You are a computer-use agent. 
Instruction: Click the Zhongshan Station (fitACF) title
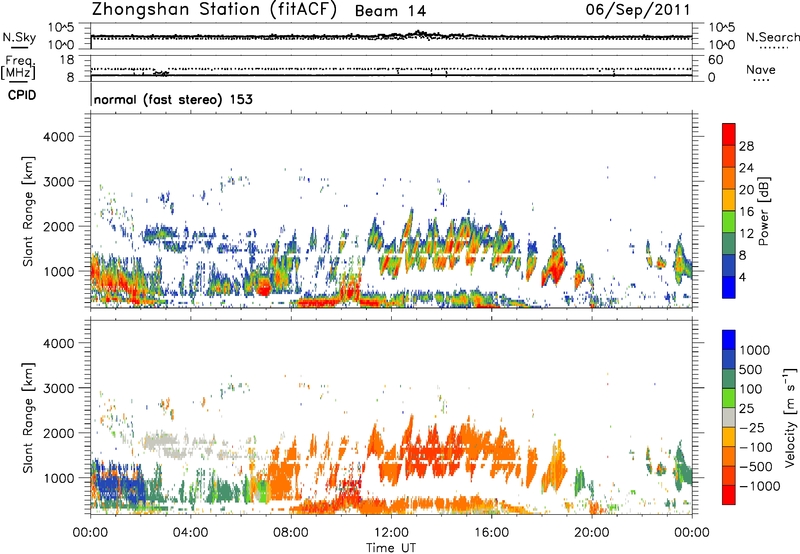tap(214, 10)
